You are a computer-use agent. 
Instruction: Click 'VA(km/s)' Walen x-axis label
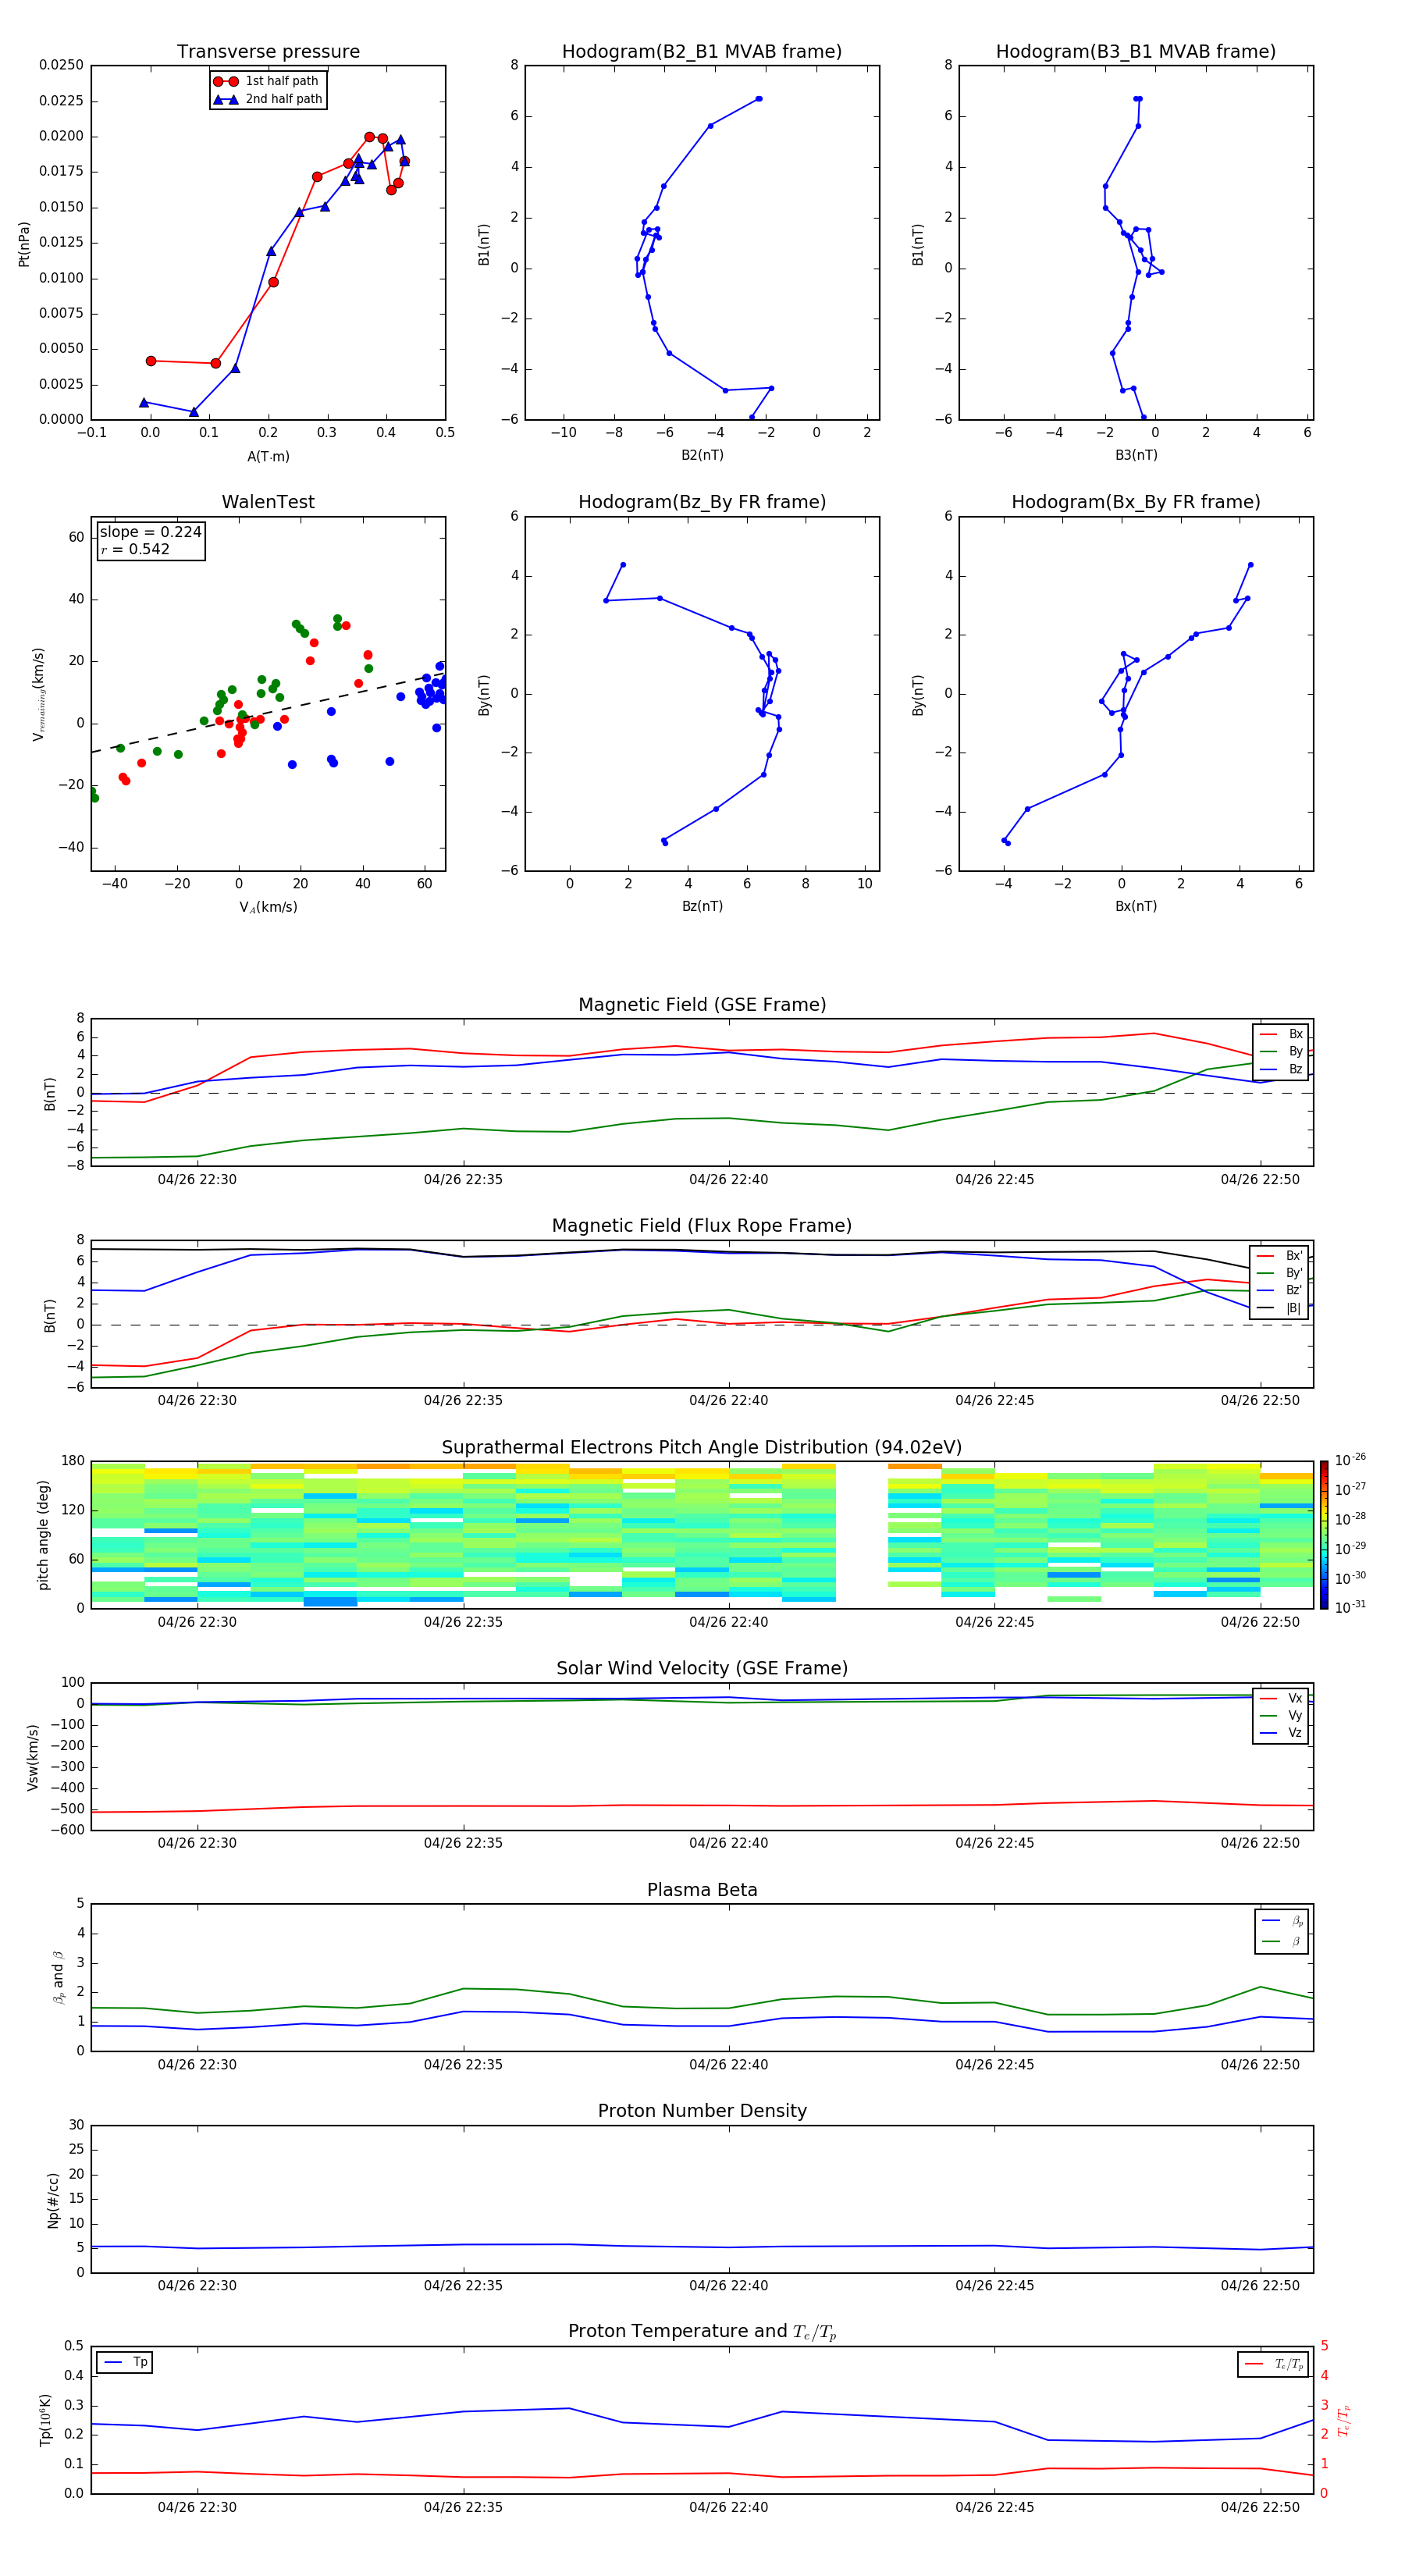click(268, 908)
